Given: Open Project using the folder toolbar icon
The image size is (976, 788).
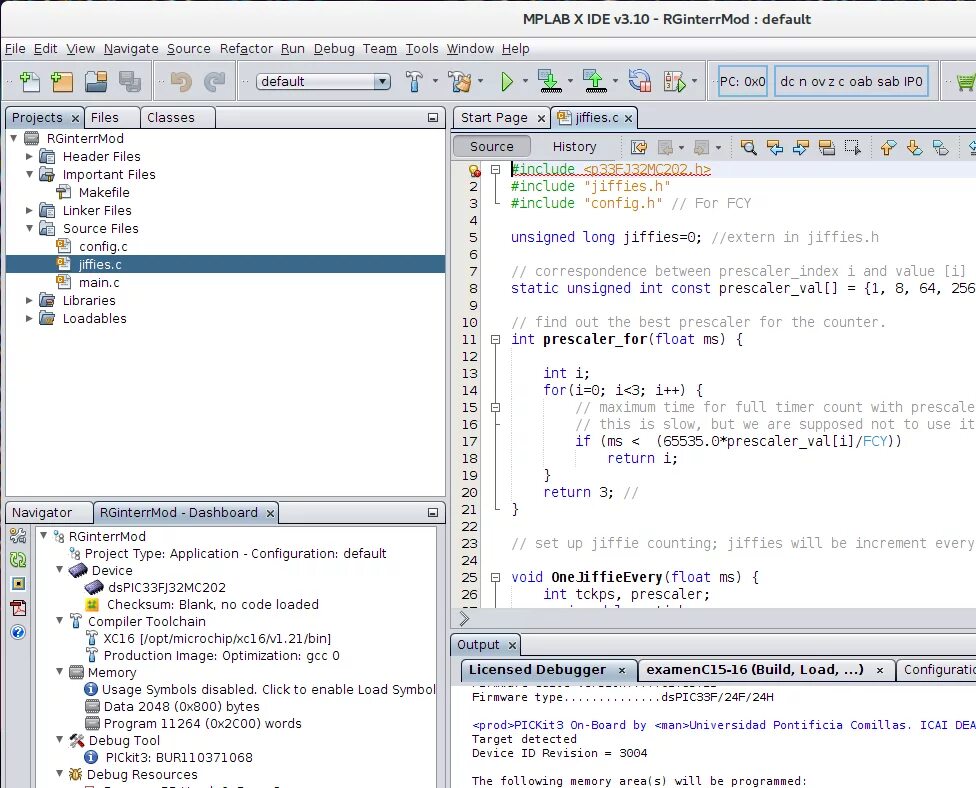Looking at the screenshot, I should pyautogui.click(x=96, y=81).
